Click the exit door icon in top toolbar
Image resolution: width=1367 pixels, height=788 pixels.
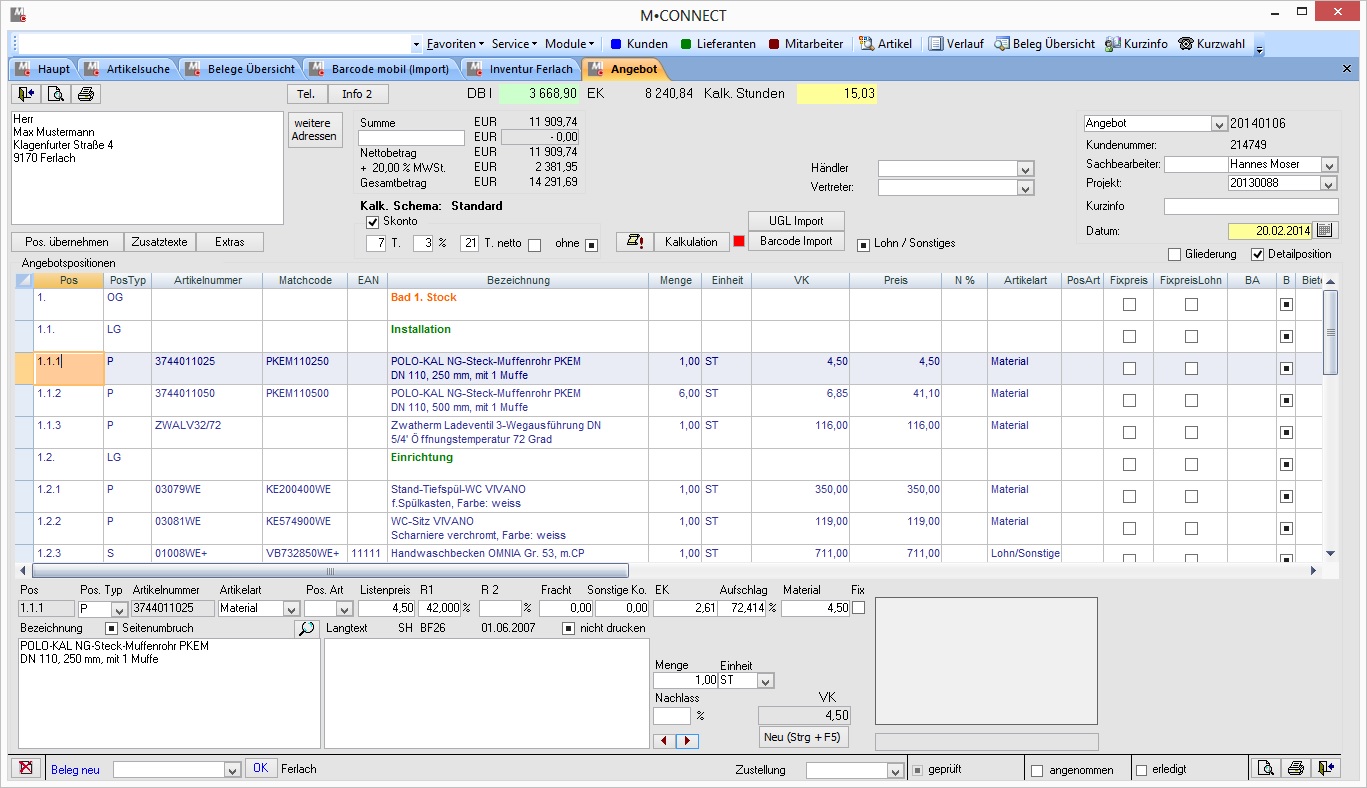pyautogui.click(x=26, y=94)
